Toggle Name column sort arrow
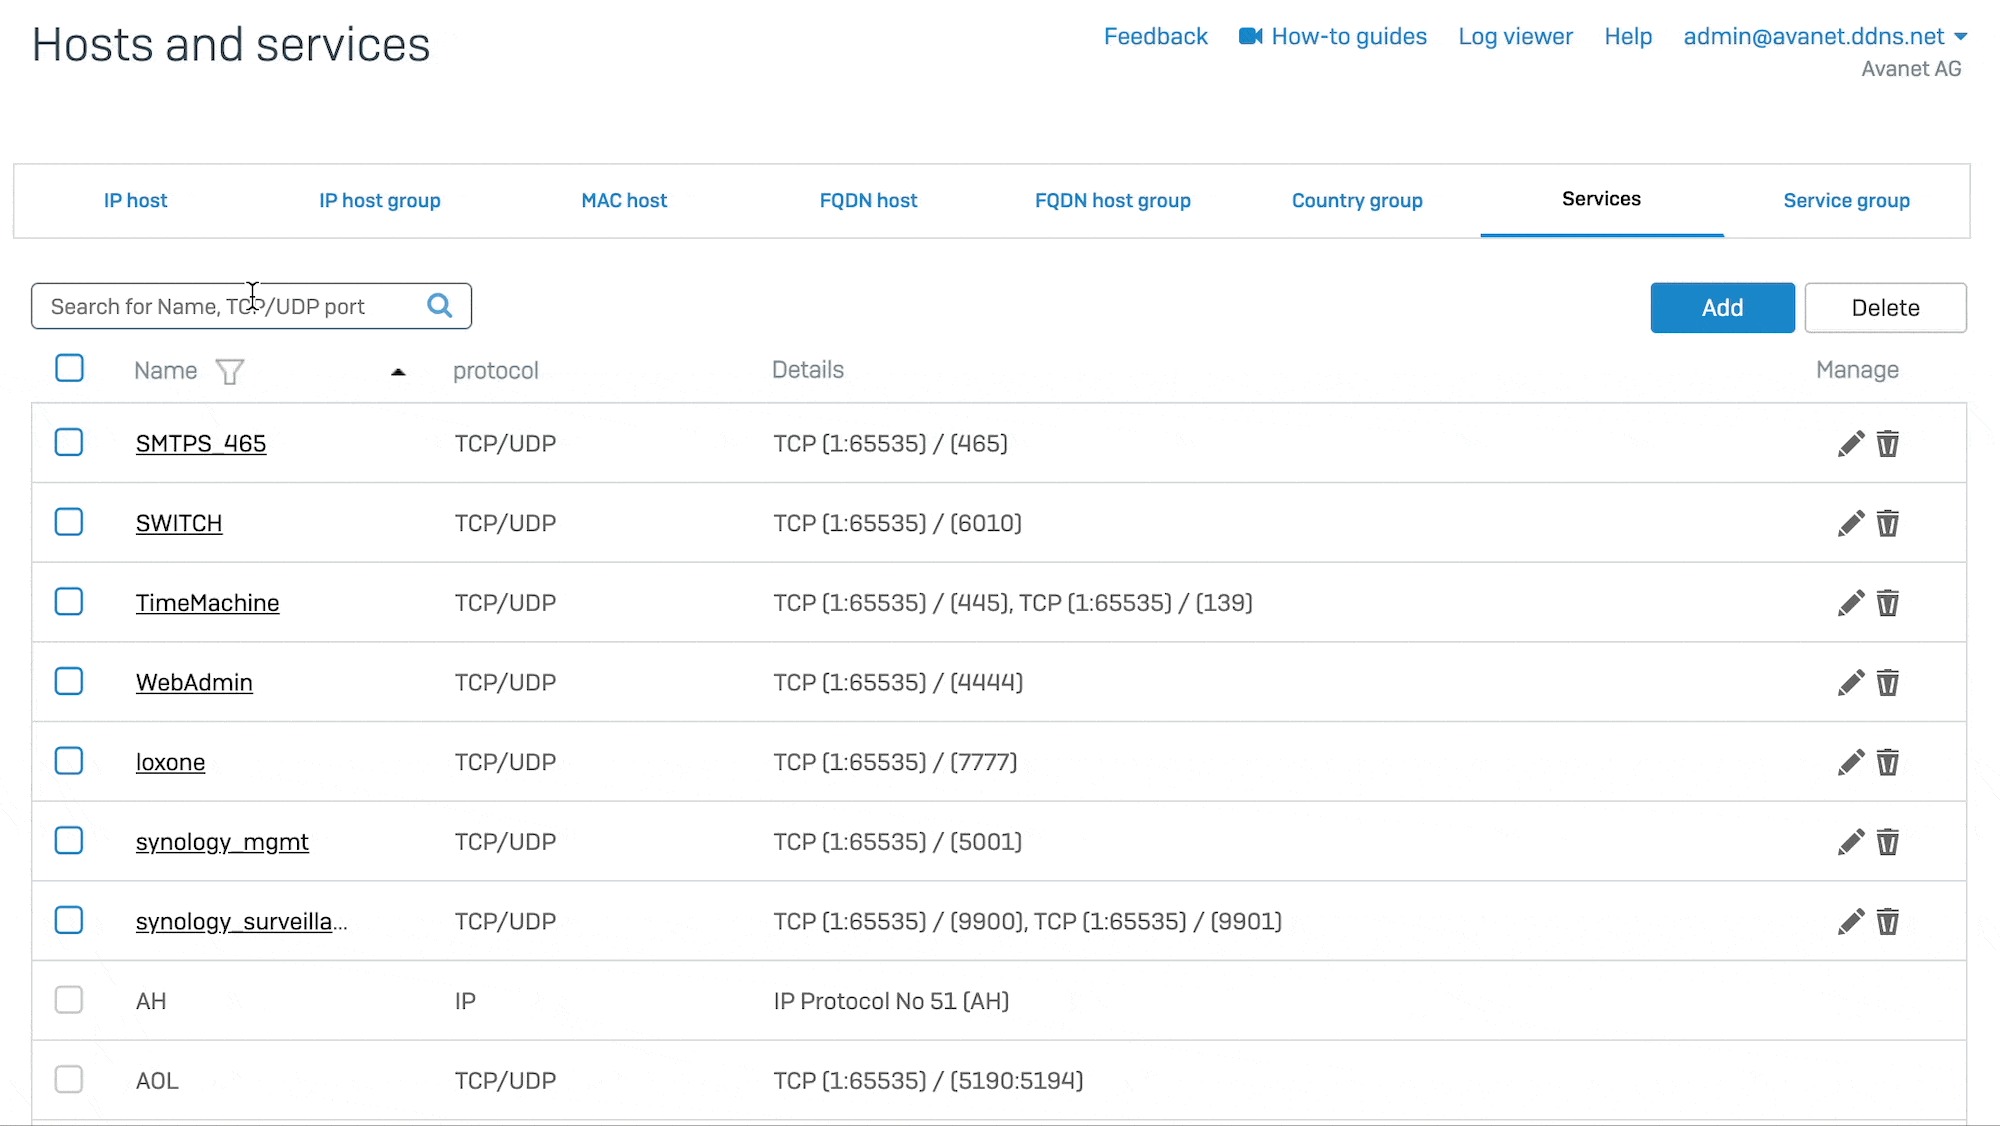 tap(398, 372)
